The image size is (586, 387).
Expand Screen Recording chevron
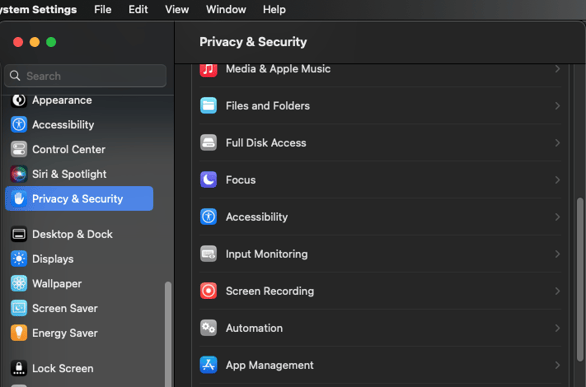(557, 291)
